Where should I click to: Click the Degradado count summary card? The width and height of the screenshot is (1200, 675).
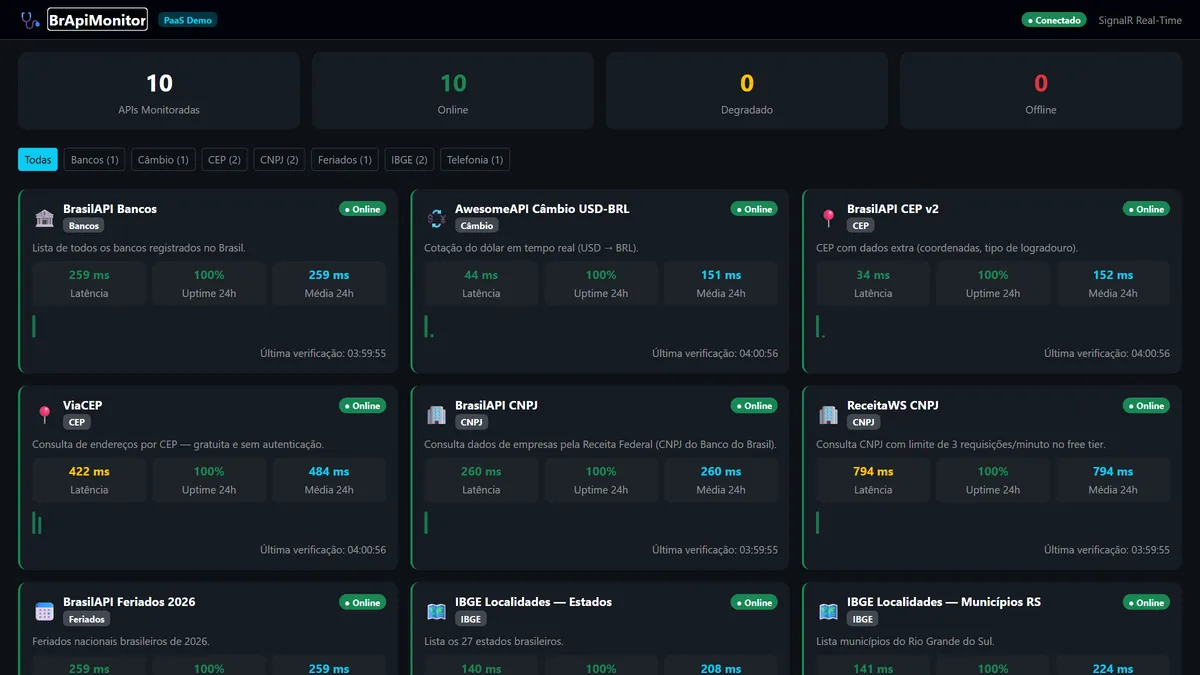point(747,91)
